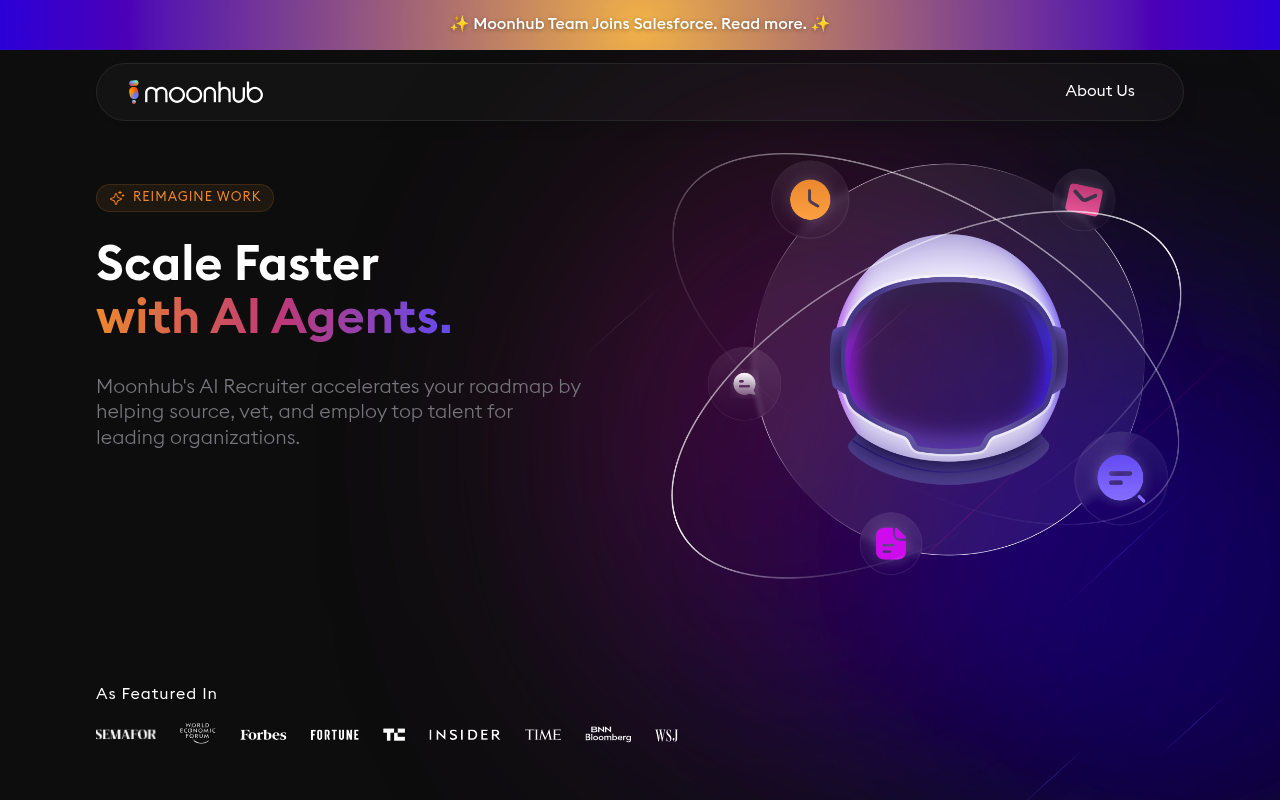This screenshot has width=1280, height=800.
Task: Click the BNN Bloomberg logo
Action: [608, 734]
